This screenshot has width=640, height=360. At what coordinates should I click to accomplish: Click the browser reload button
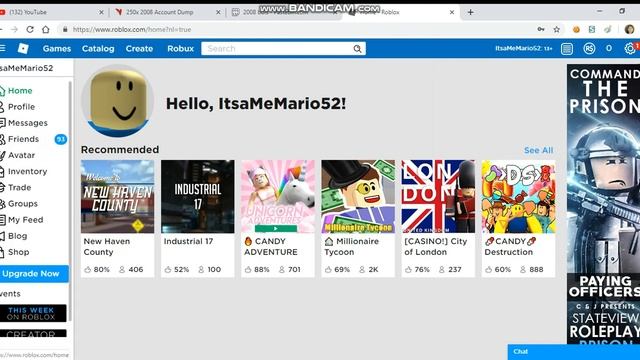coord(30,29)
